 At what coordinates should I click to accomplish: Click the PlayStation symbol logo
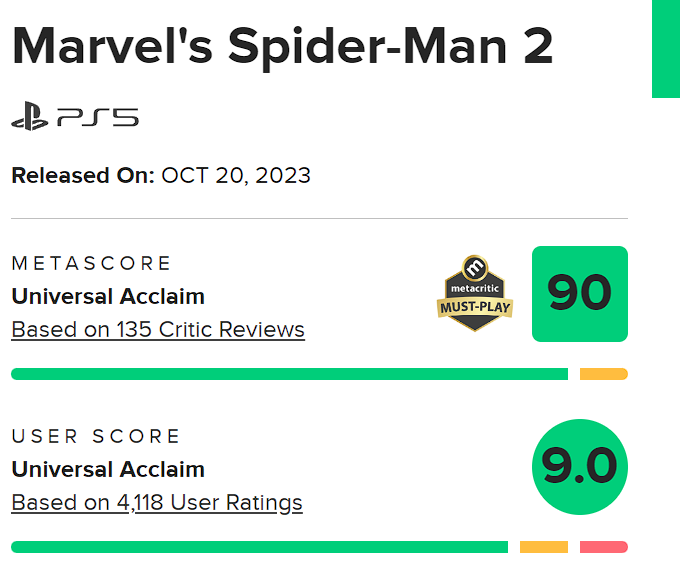click(x=30, y=119)
